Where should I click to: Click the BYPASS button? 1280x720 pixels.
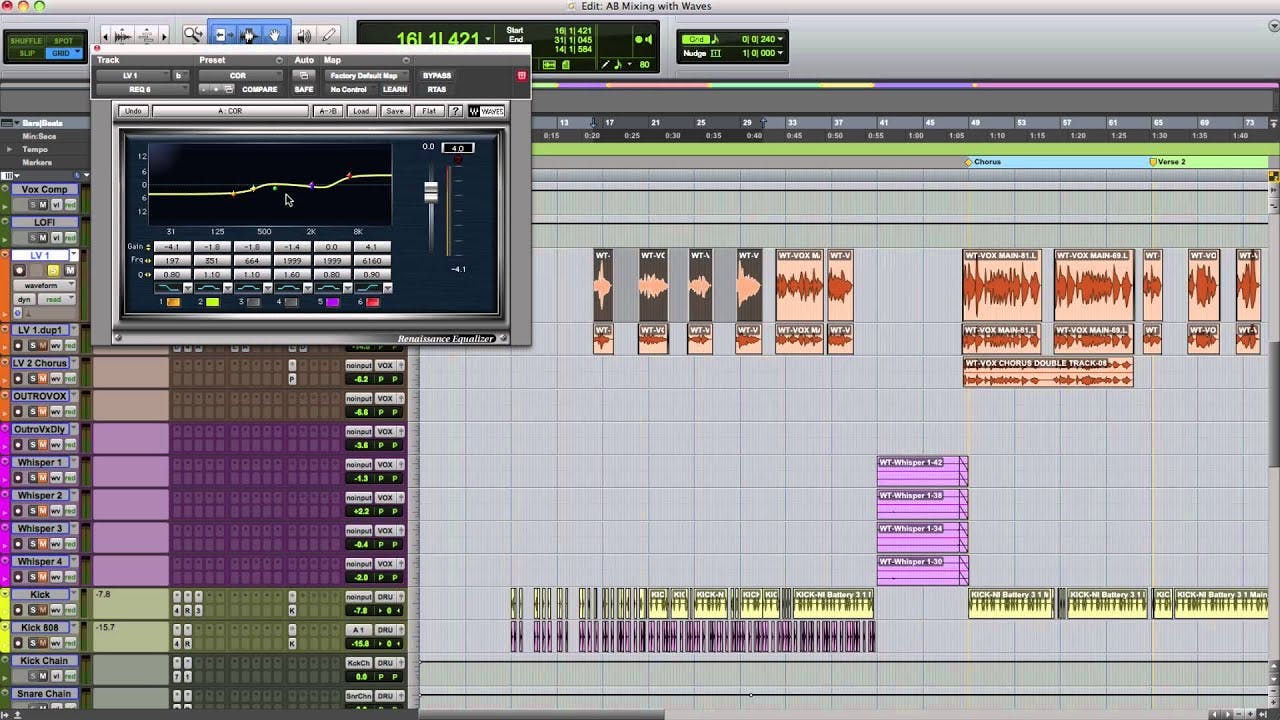437,75
